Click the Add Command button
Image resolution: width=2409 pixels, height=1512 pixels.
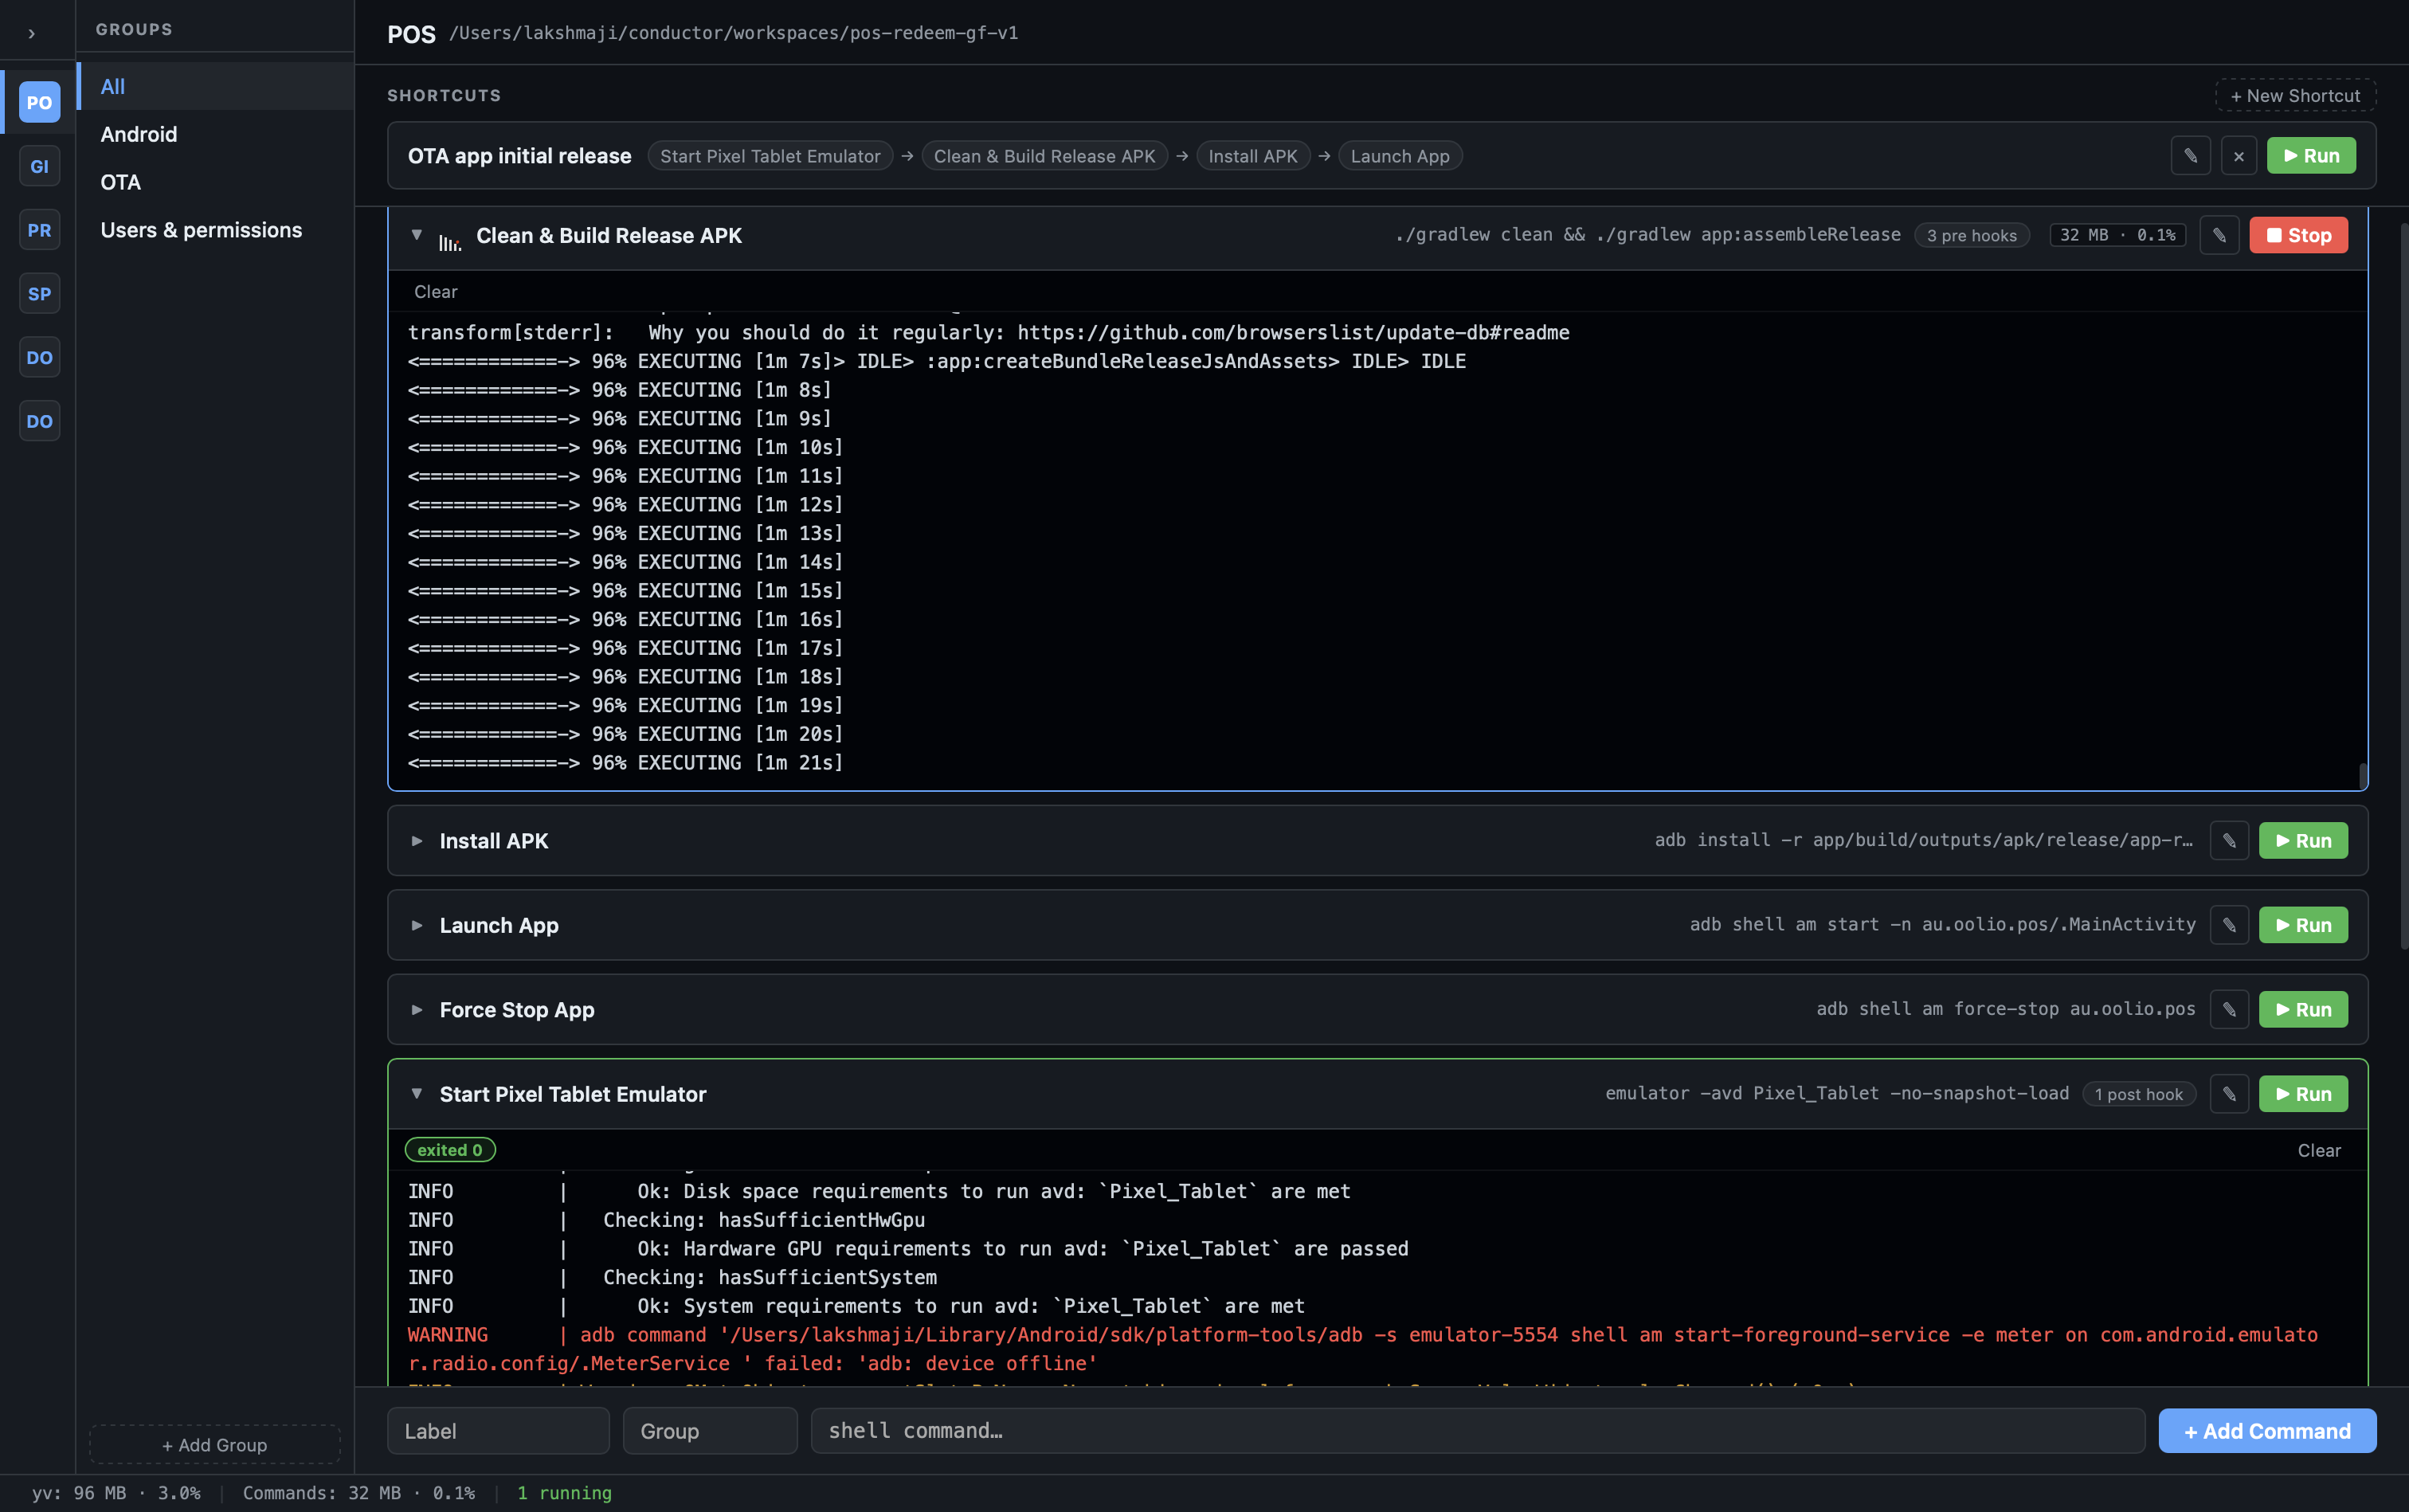pos(2267,1431)
